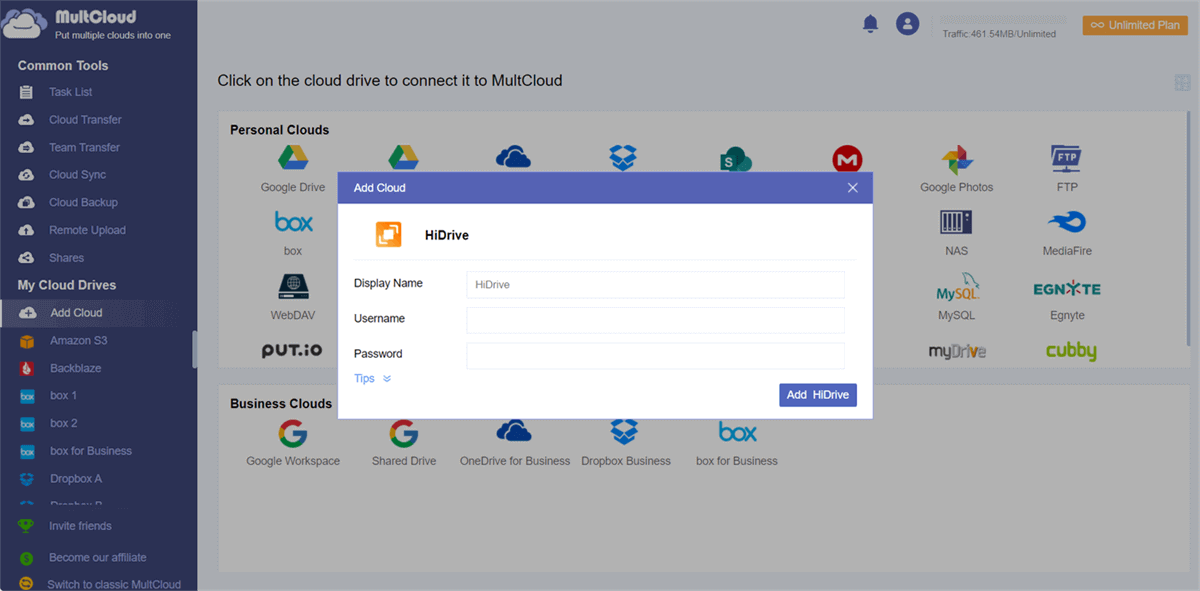
Task: Click the Traffic usage text
Action: [999, 34]
